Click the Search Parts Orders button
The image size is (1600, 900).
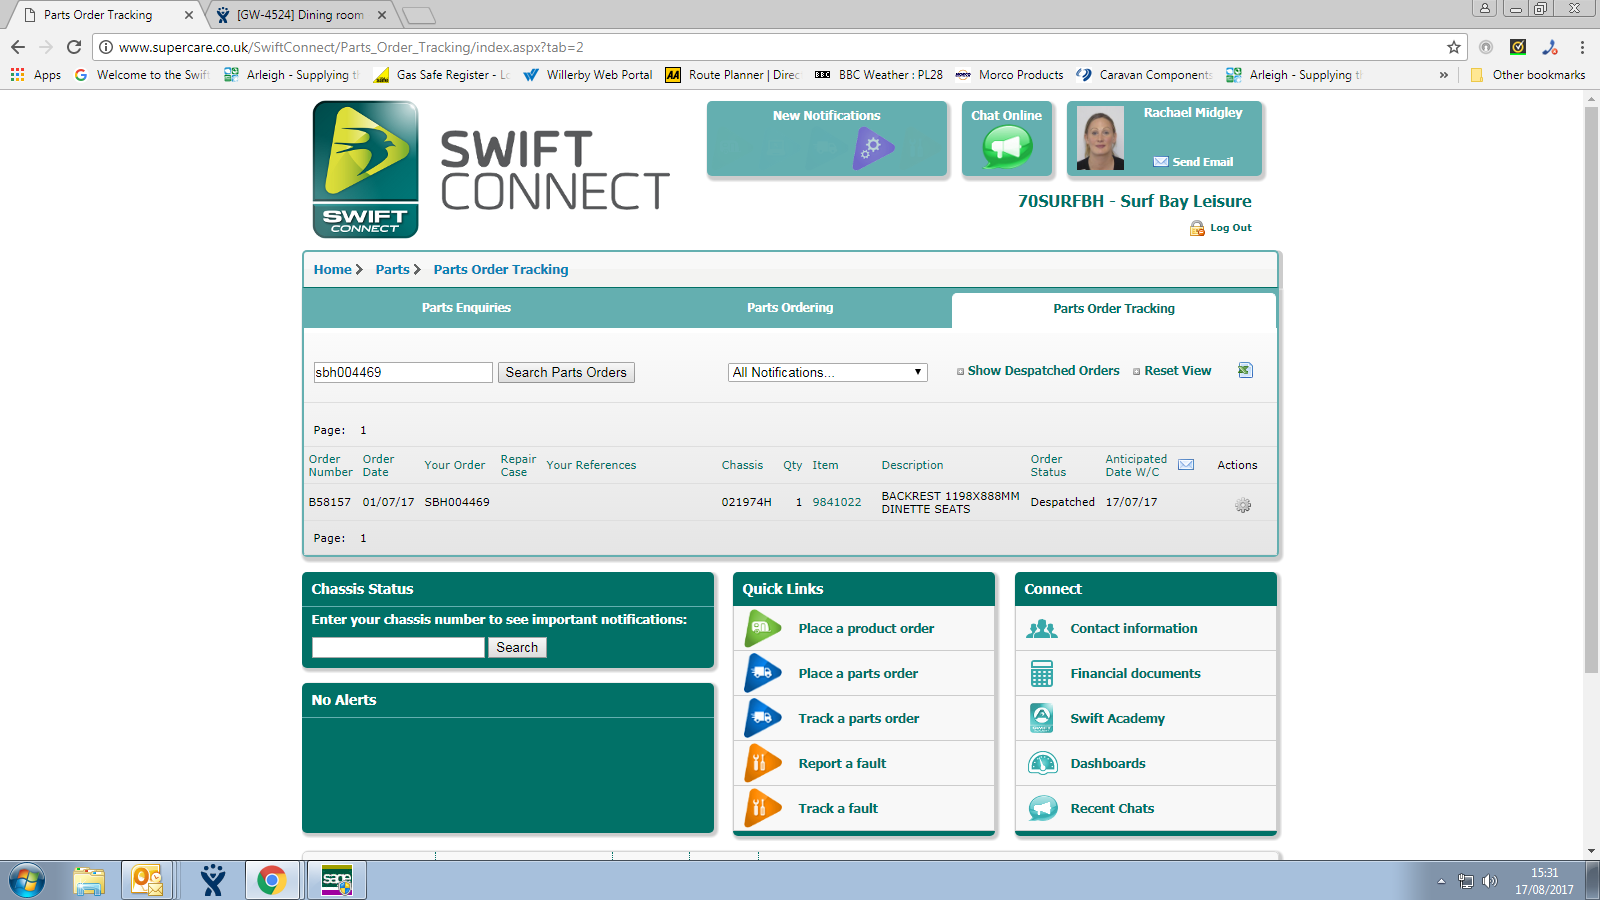coord(566,372)
